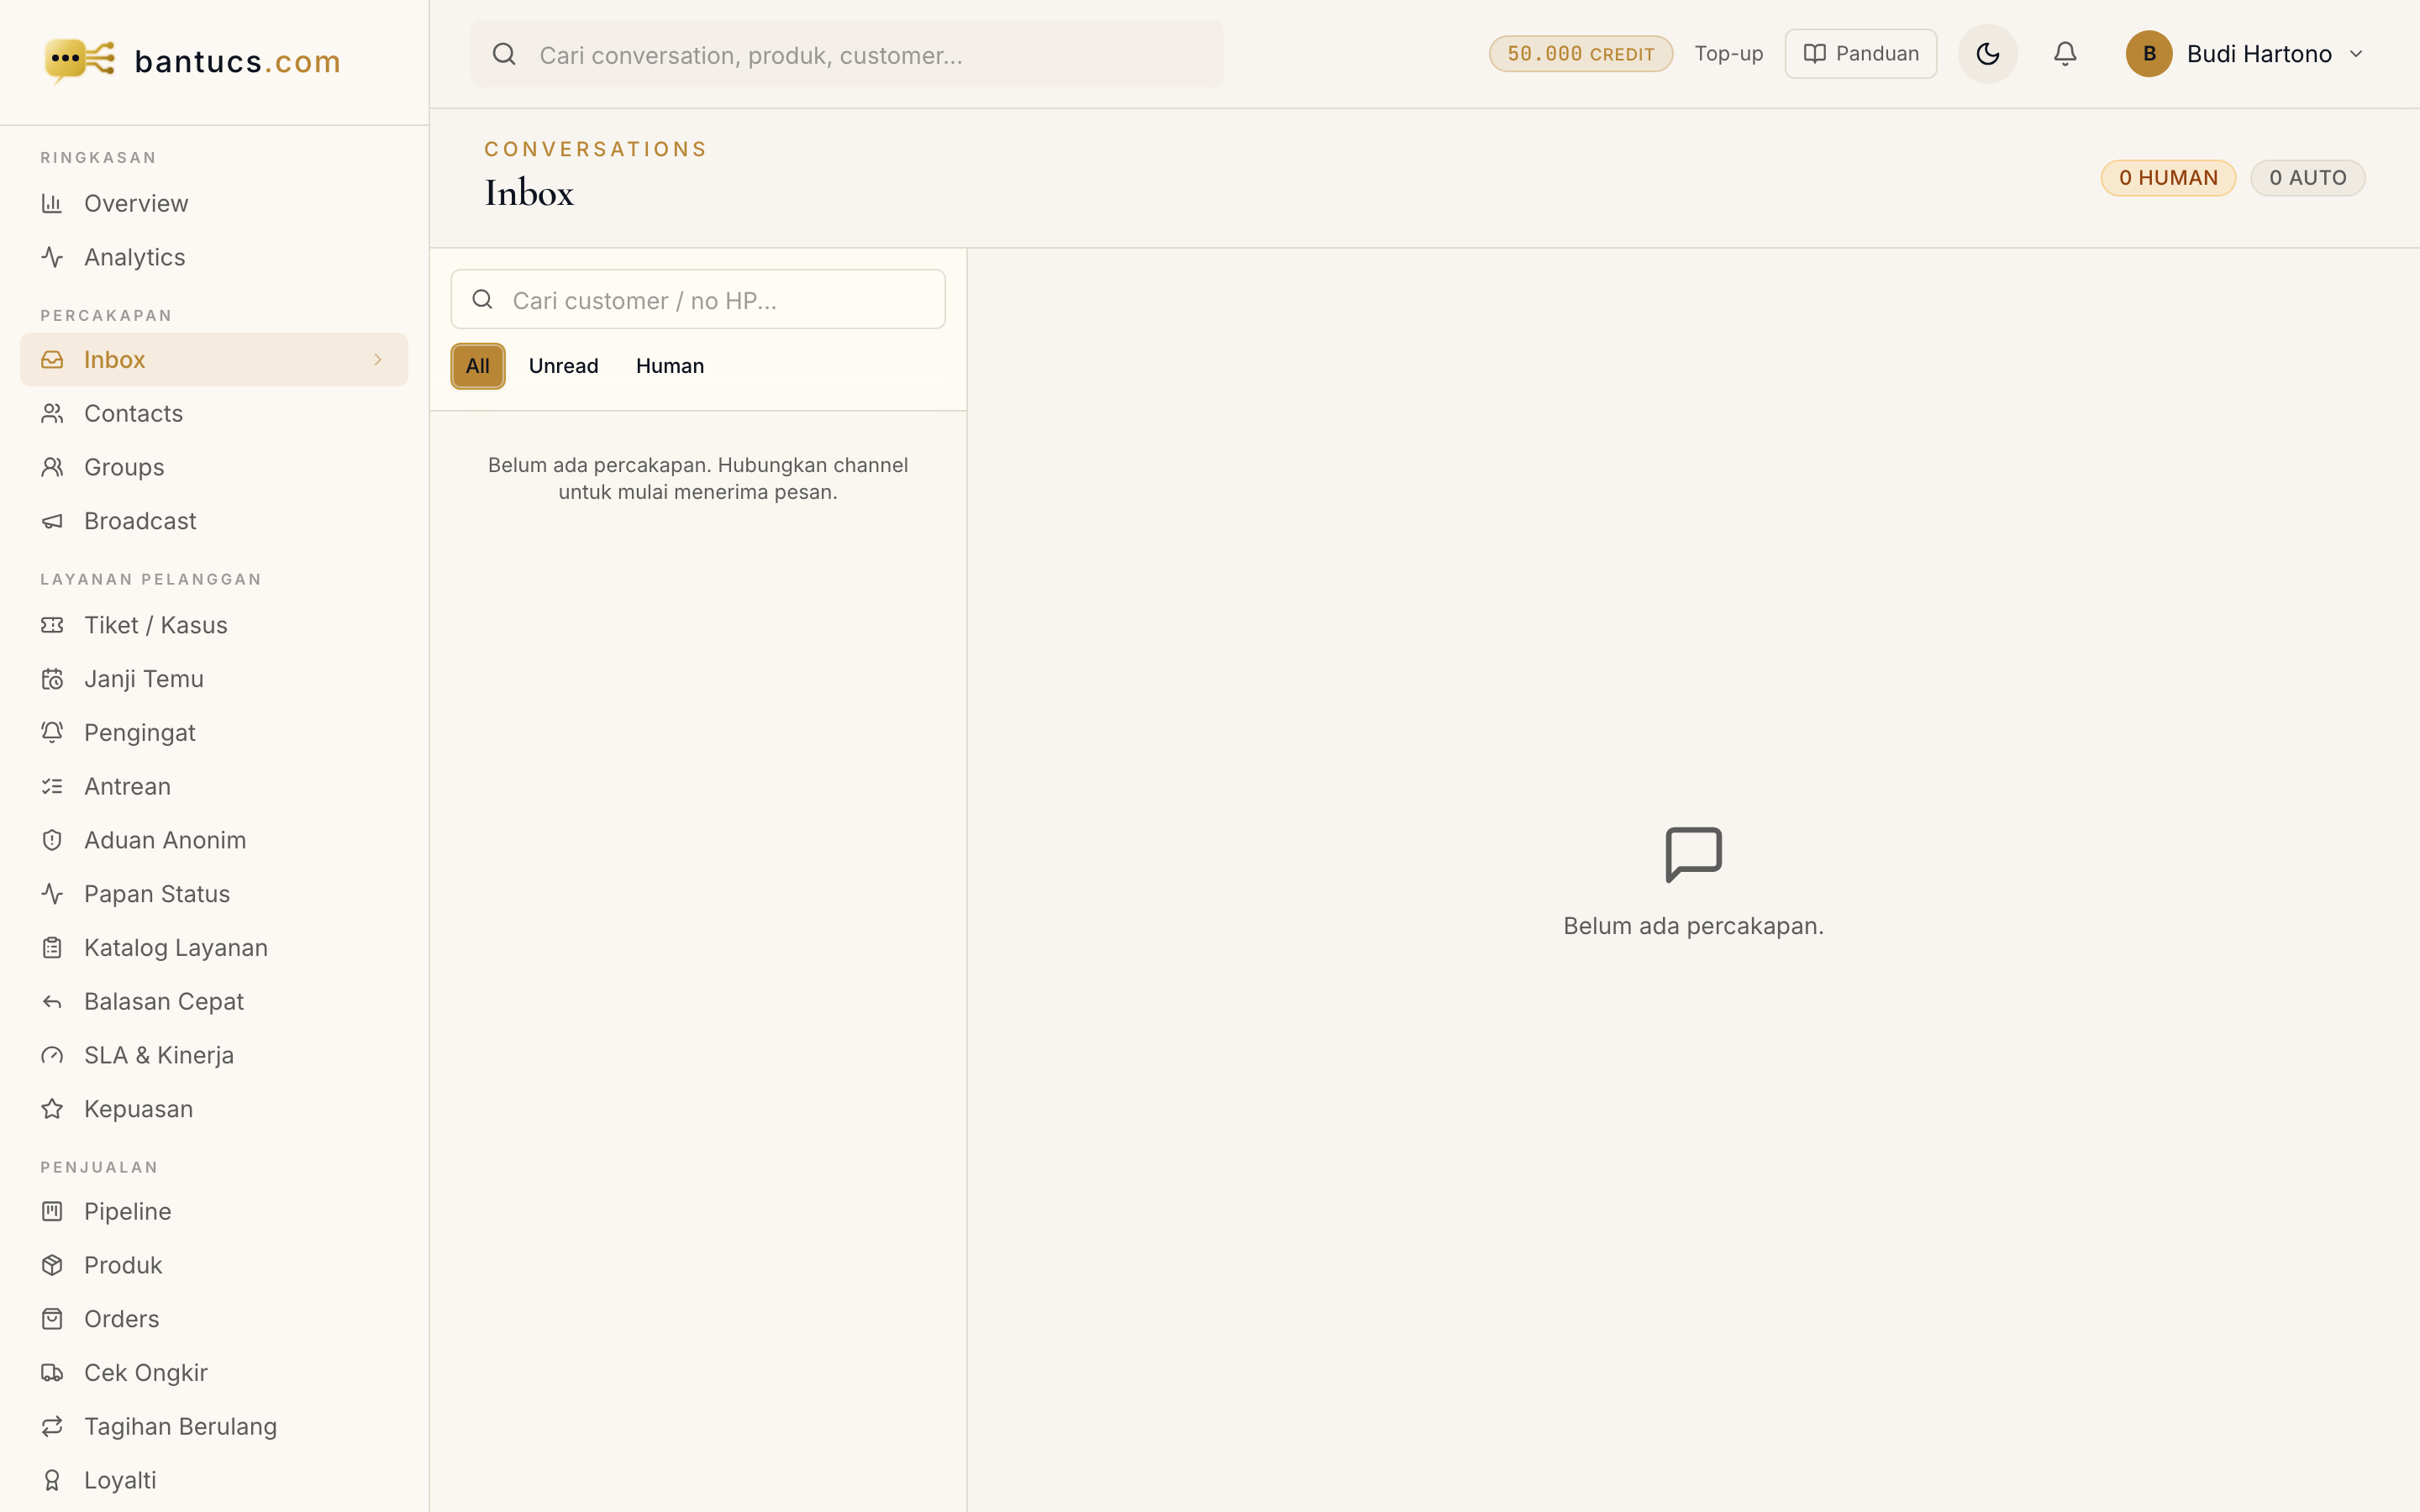The image size is (2420, 1512).
Task: Expand the Inbox chevron arrow
Action: click(378, 359)
